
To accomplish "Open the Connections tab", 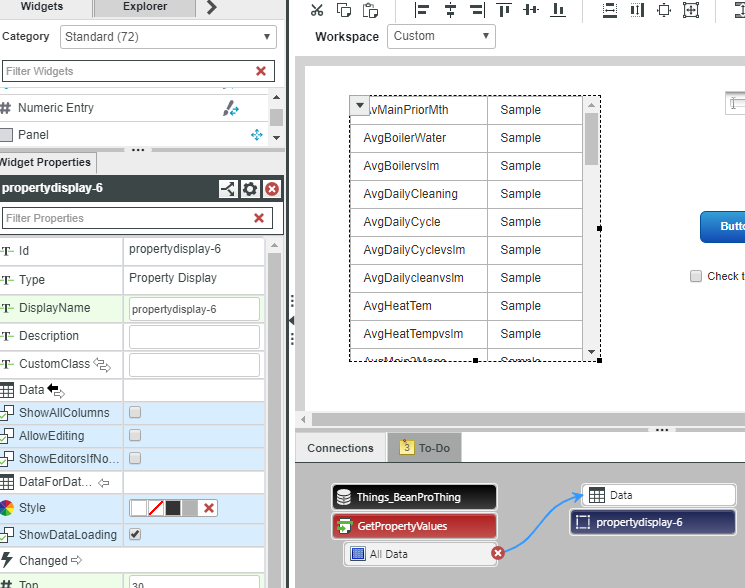I will point(340,448).
